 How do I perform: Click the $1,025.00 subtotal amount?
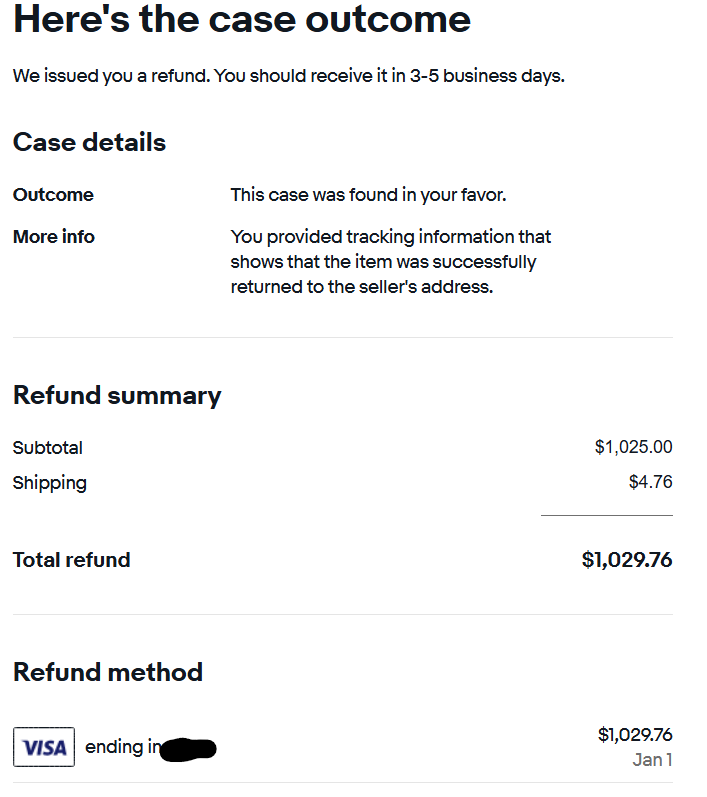[x=633, y=447]
